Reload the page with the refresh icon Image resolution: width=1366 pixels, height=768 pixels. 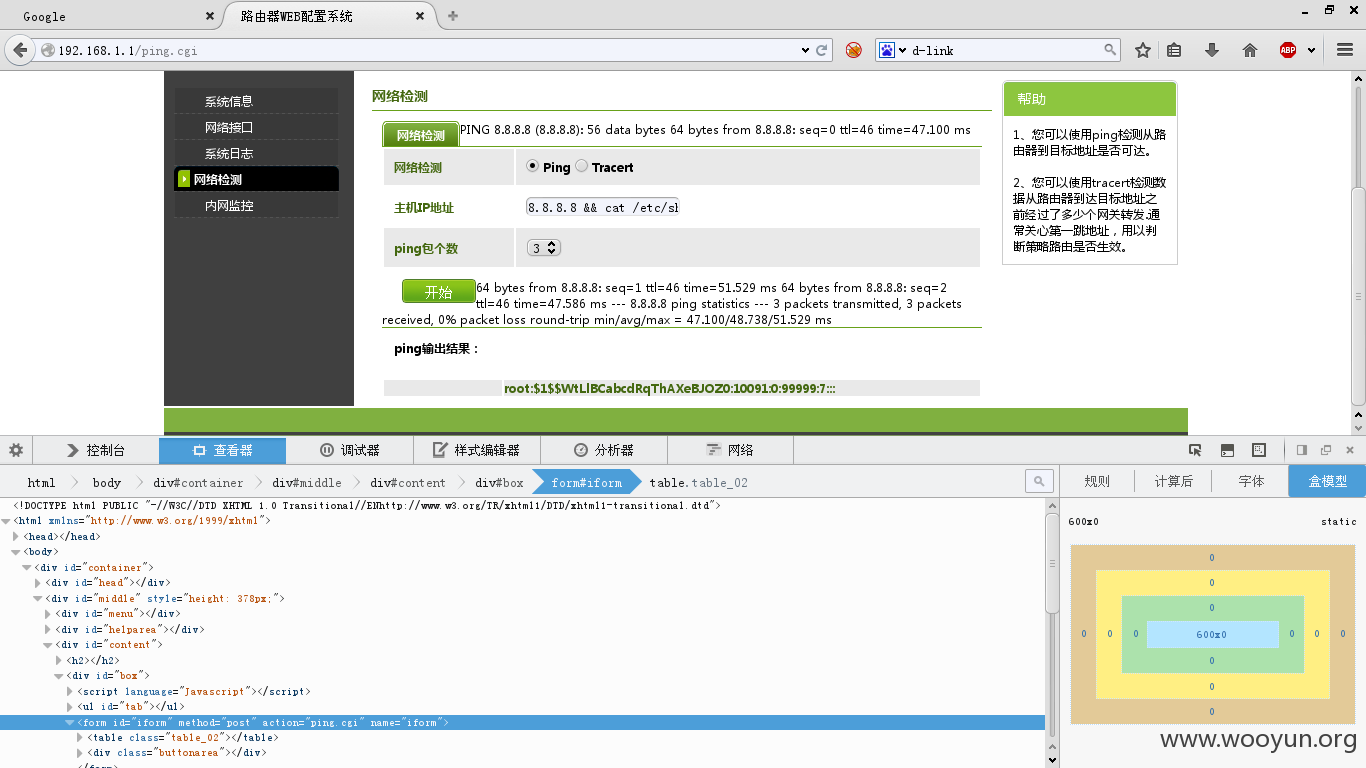pos(822,50)
